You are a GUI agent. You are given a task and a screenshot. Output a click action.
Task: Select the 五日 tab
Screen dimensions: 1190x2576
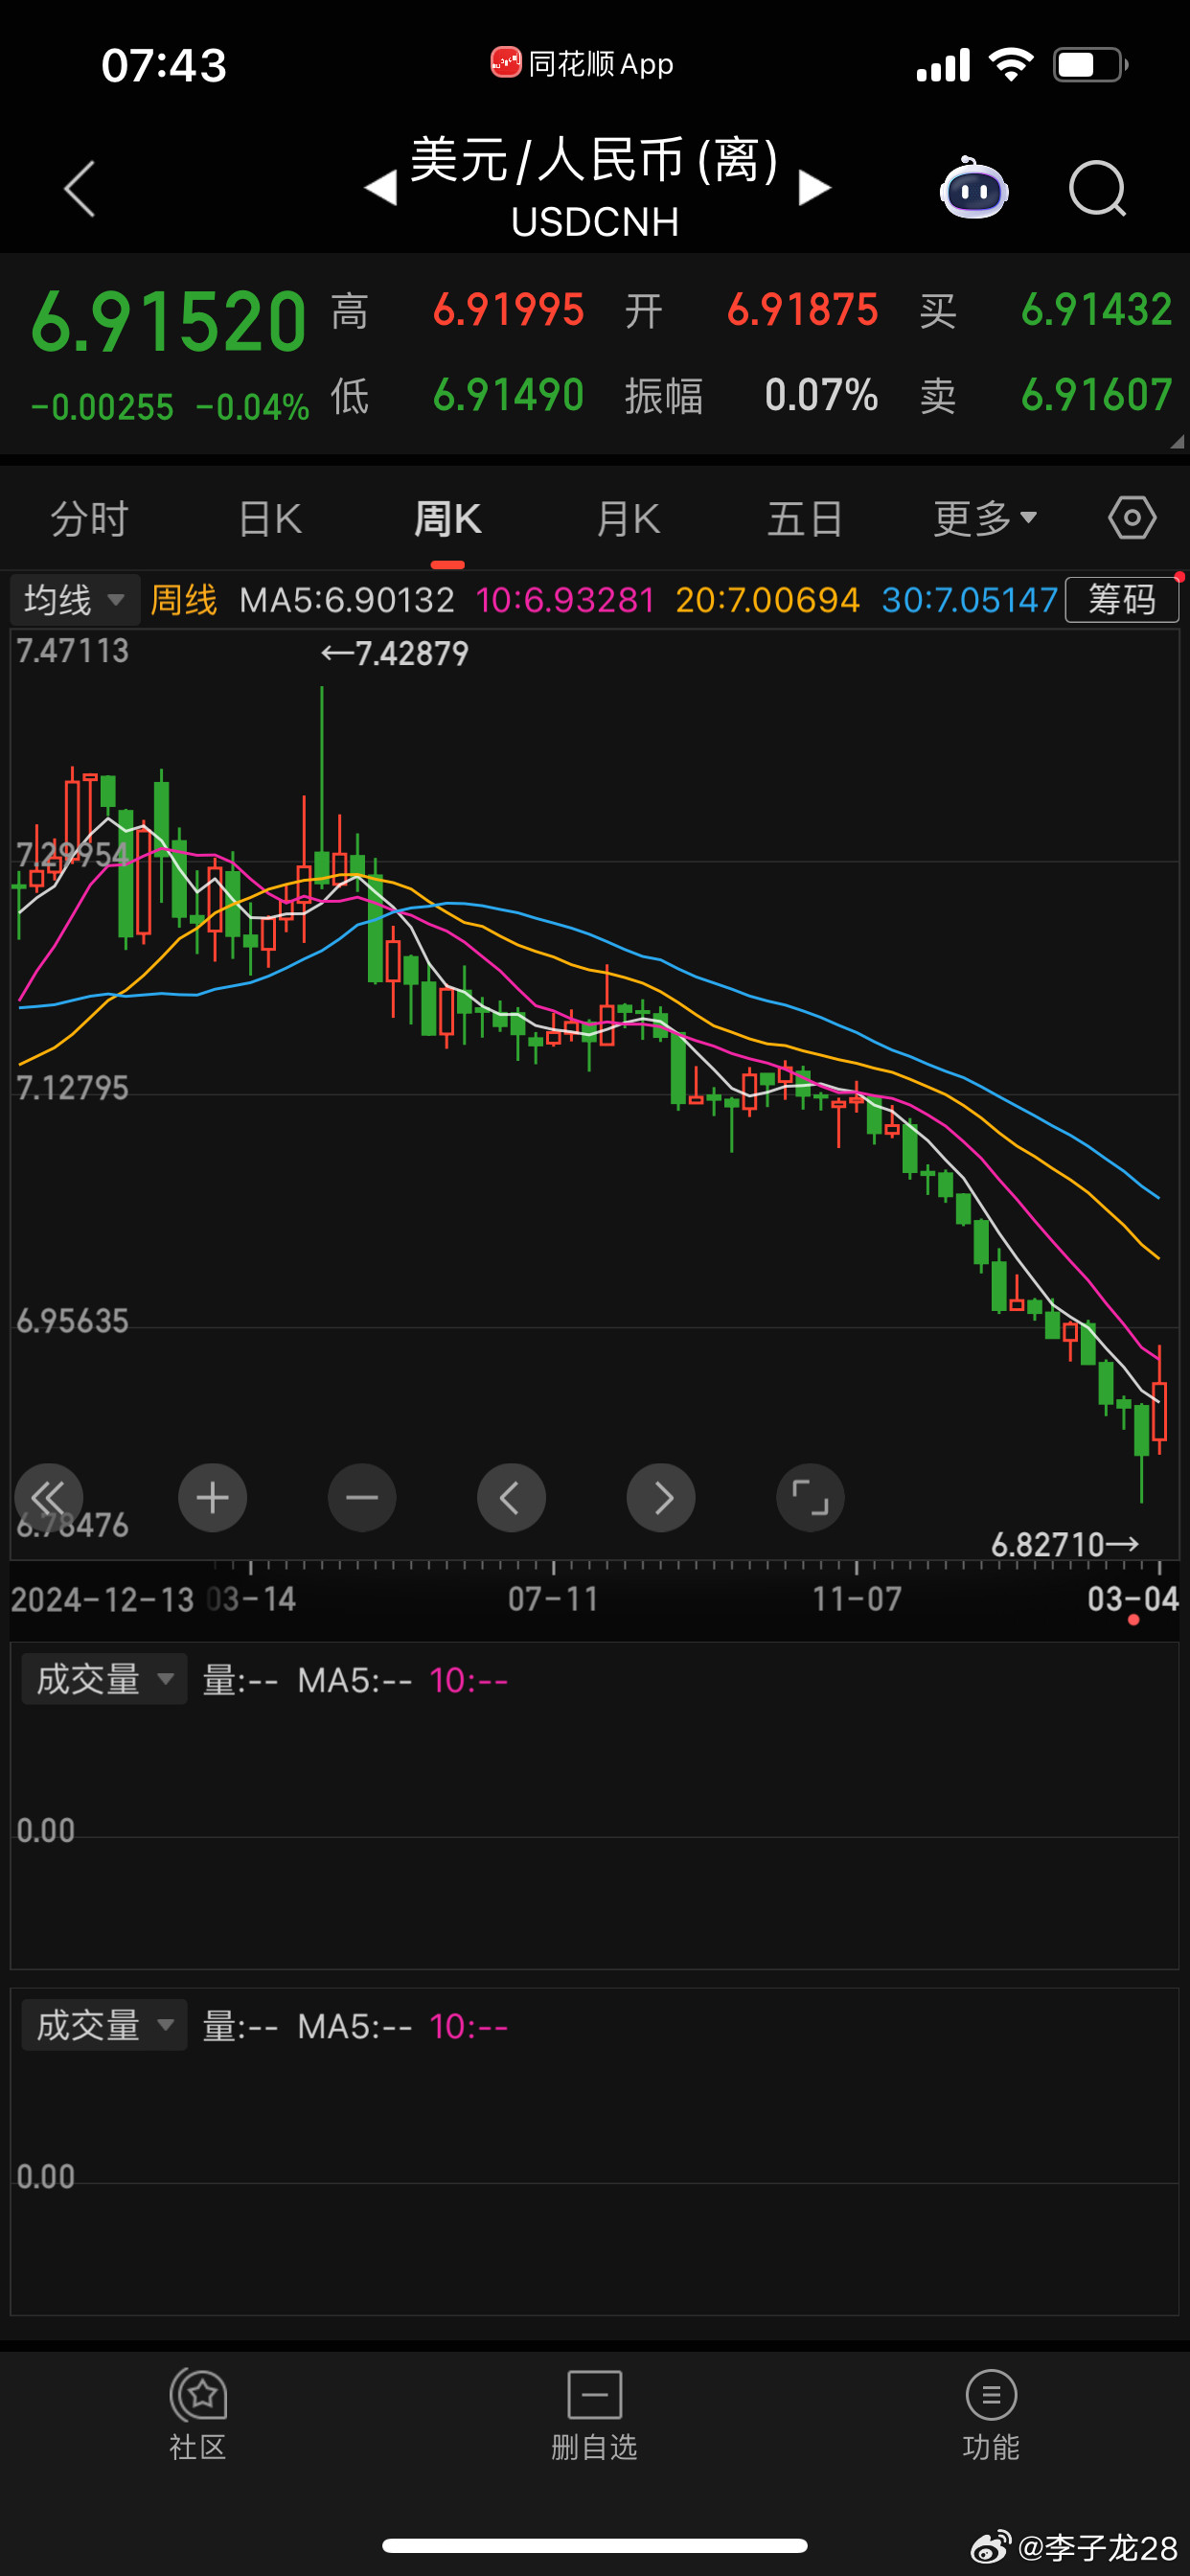(x=805, y=519)
